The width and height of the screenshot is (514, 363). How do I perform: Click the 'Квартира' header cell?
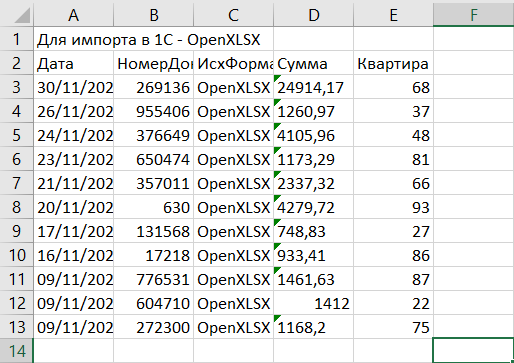[393, 63]
